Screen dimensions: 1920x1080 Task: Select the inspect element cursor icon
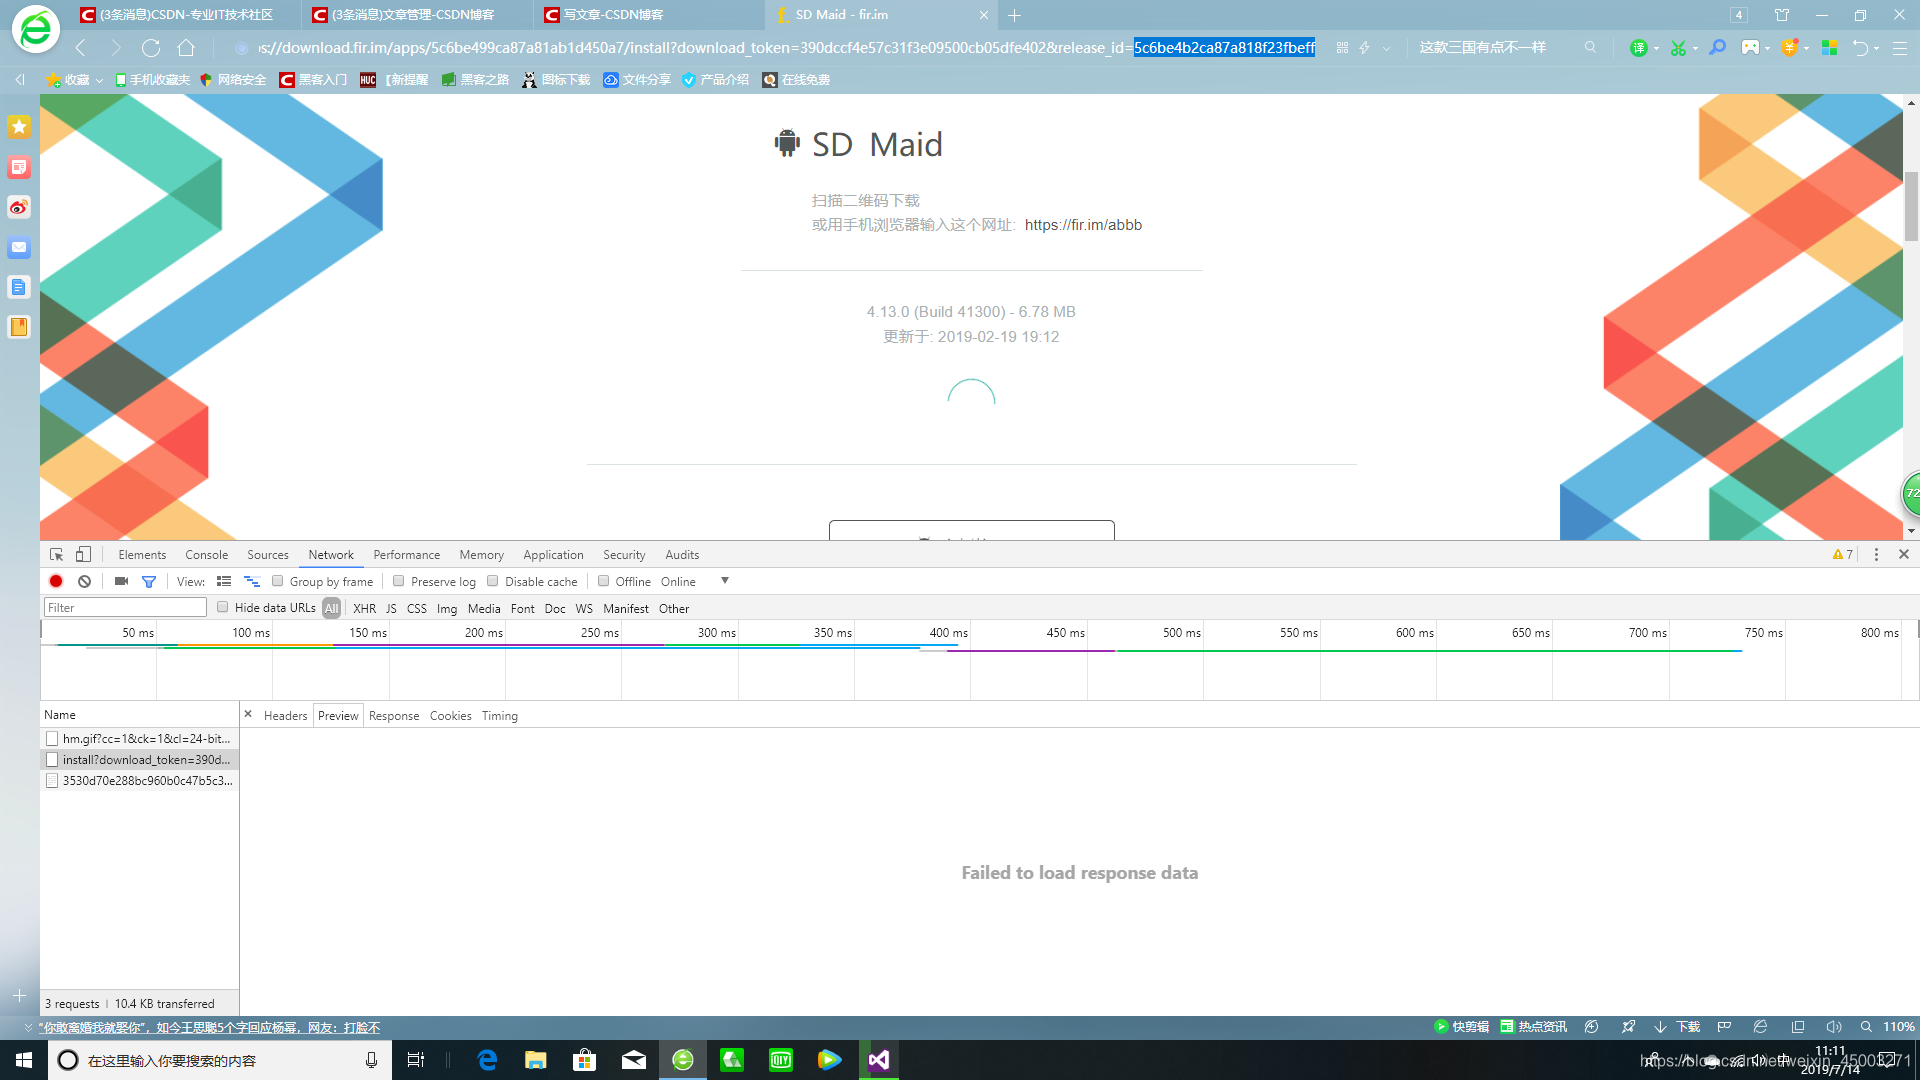pyautogui.click(x=57, y=555)
